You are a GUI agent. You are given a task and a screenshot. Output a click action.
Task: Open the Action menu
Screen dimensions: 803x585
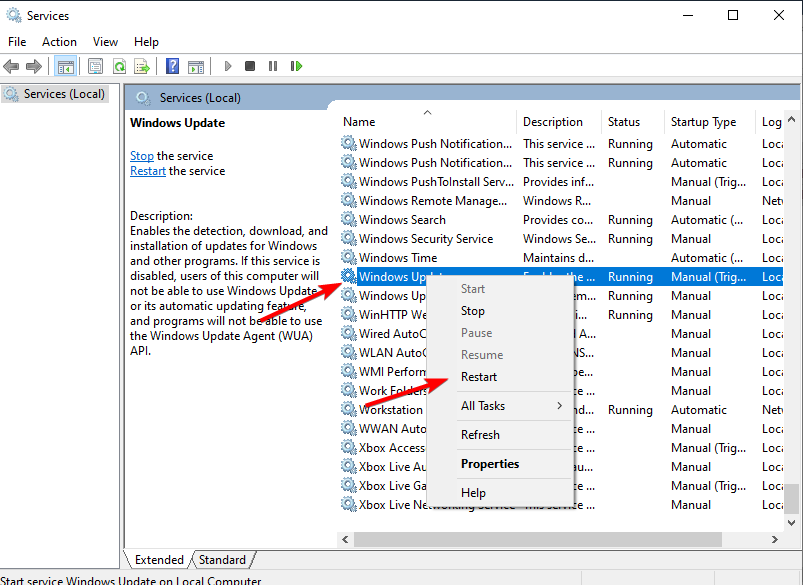click(59, 41)
